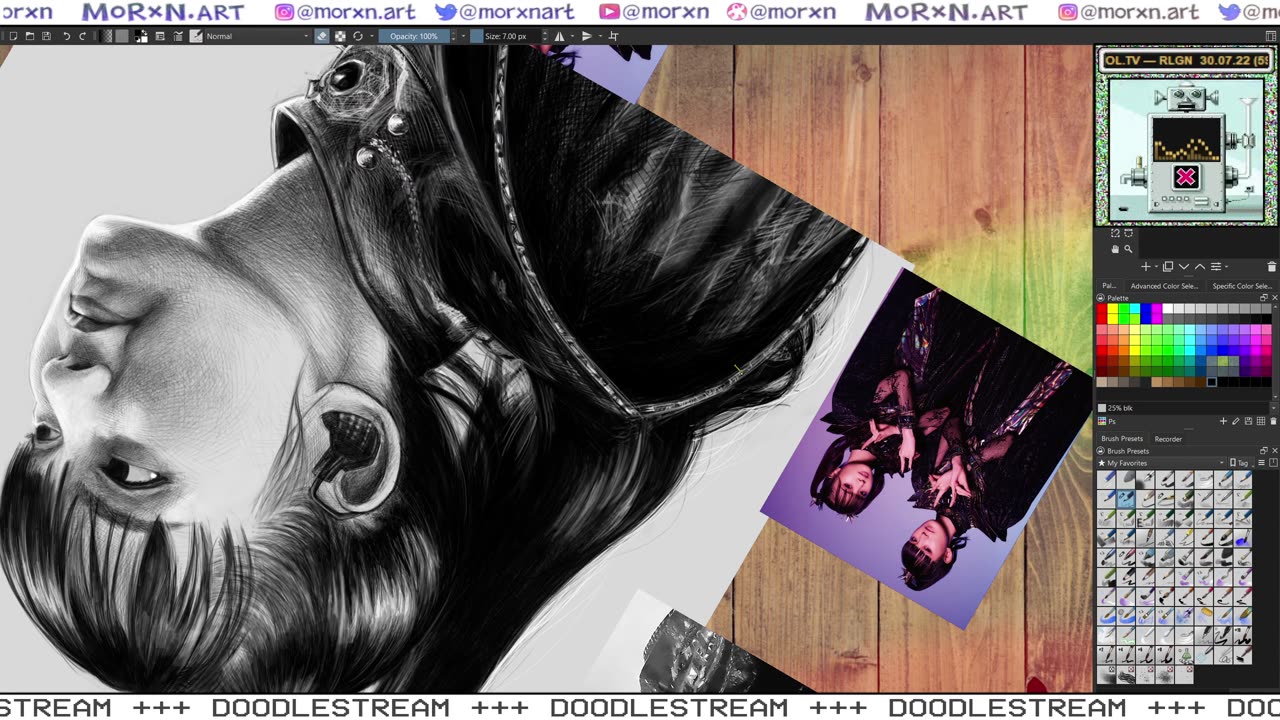Select the freehand selection tool icon

click(x=1115, y=233)
